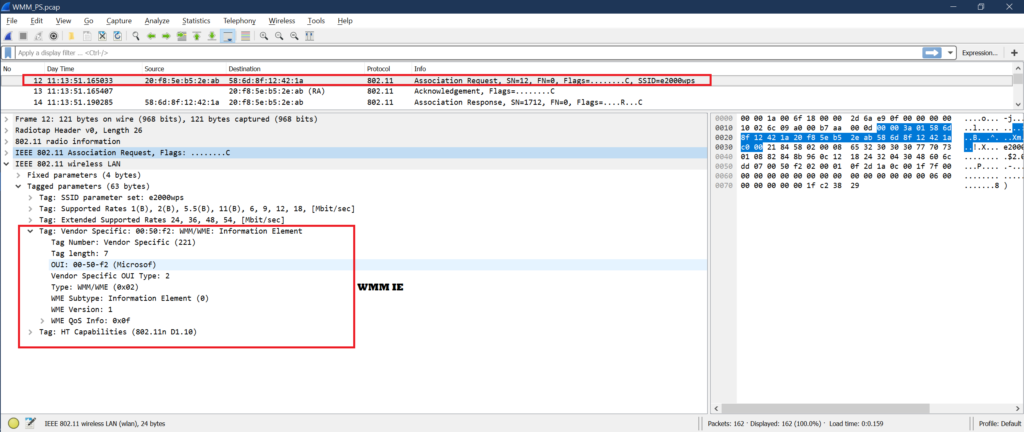Reload this capture file icon

[118, 36]
